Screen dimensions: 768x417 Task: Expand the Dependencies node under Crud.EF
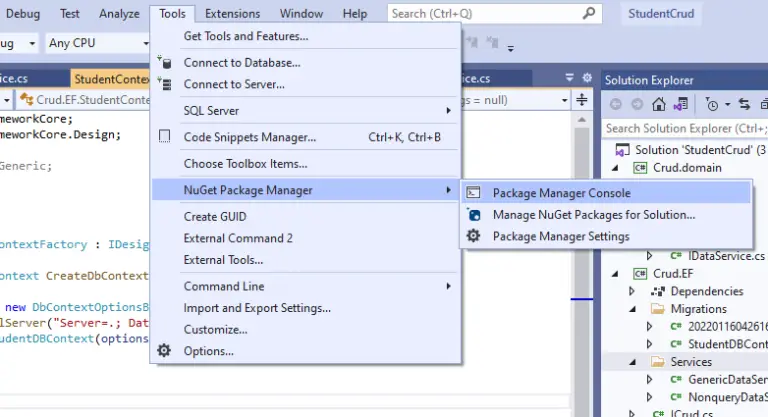point(632,291)
